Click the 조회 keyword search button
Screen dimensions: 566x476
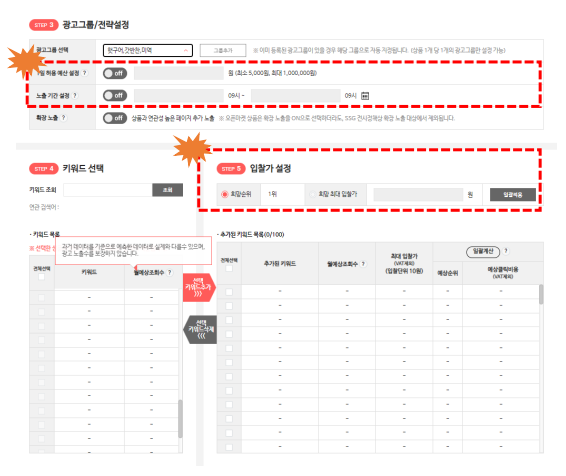click(167, 190)
